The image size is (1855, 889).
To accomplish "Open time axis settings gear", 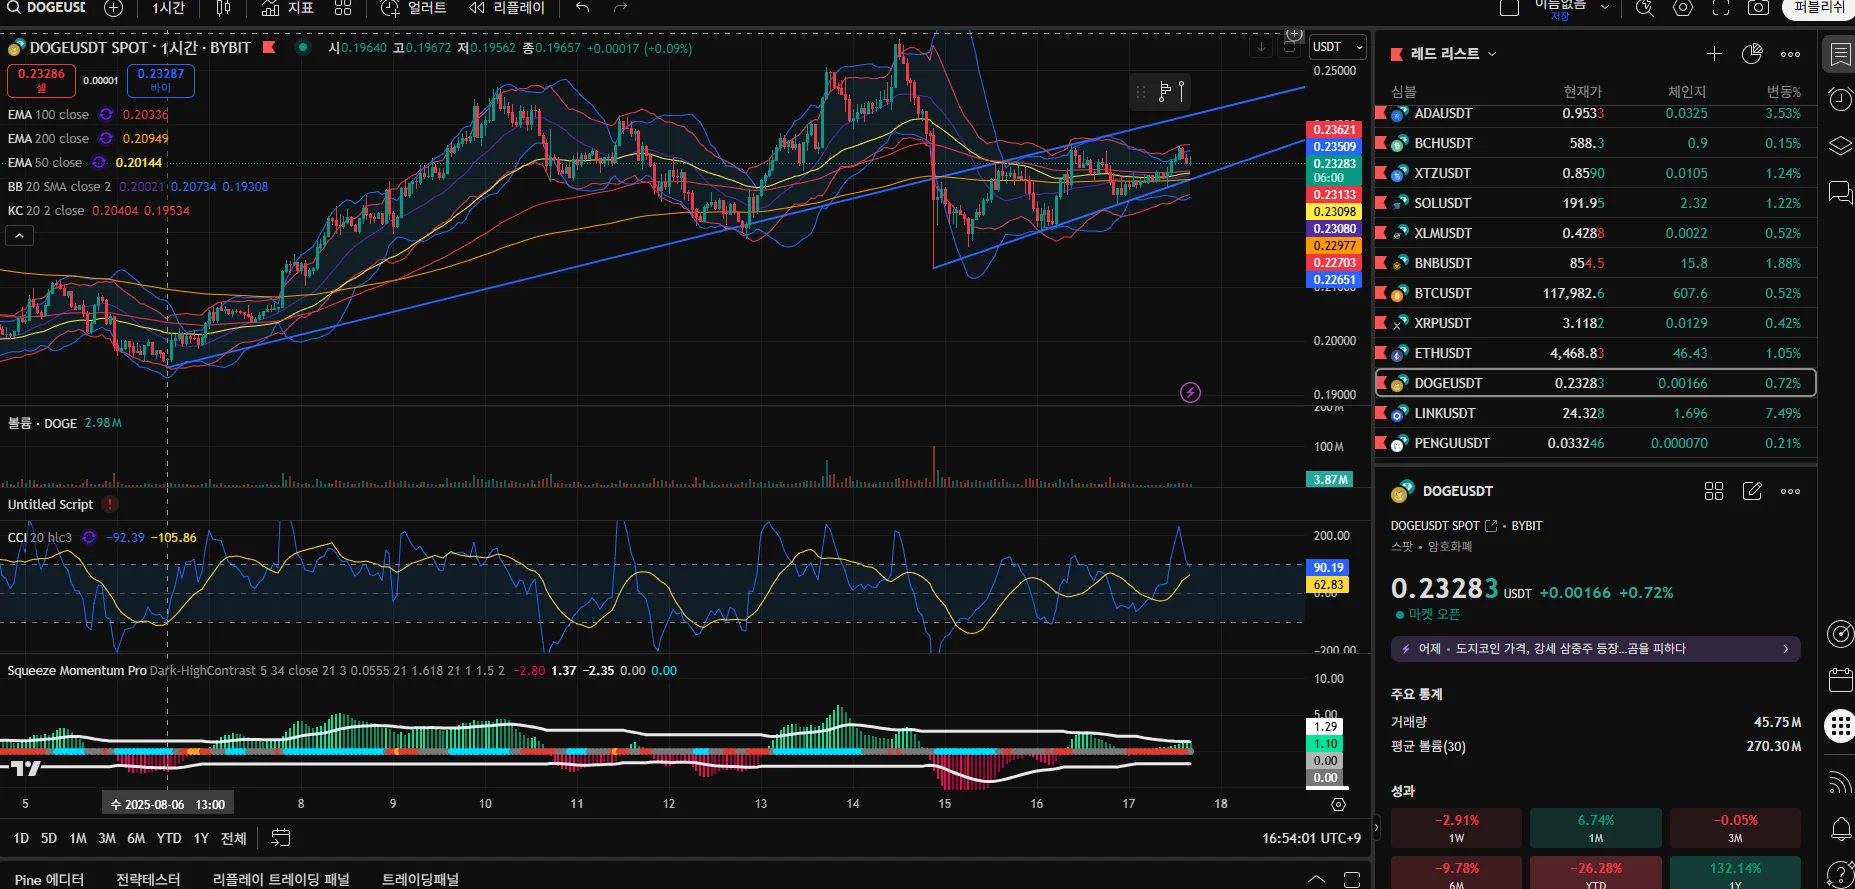I will click(1339, 804).
